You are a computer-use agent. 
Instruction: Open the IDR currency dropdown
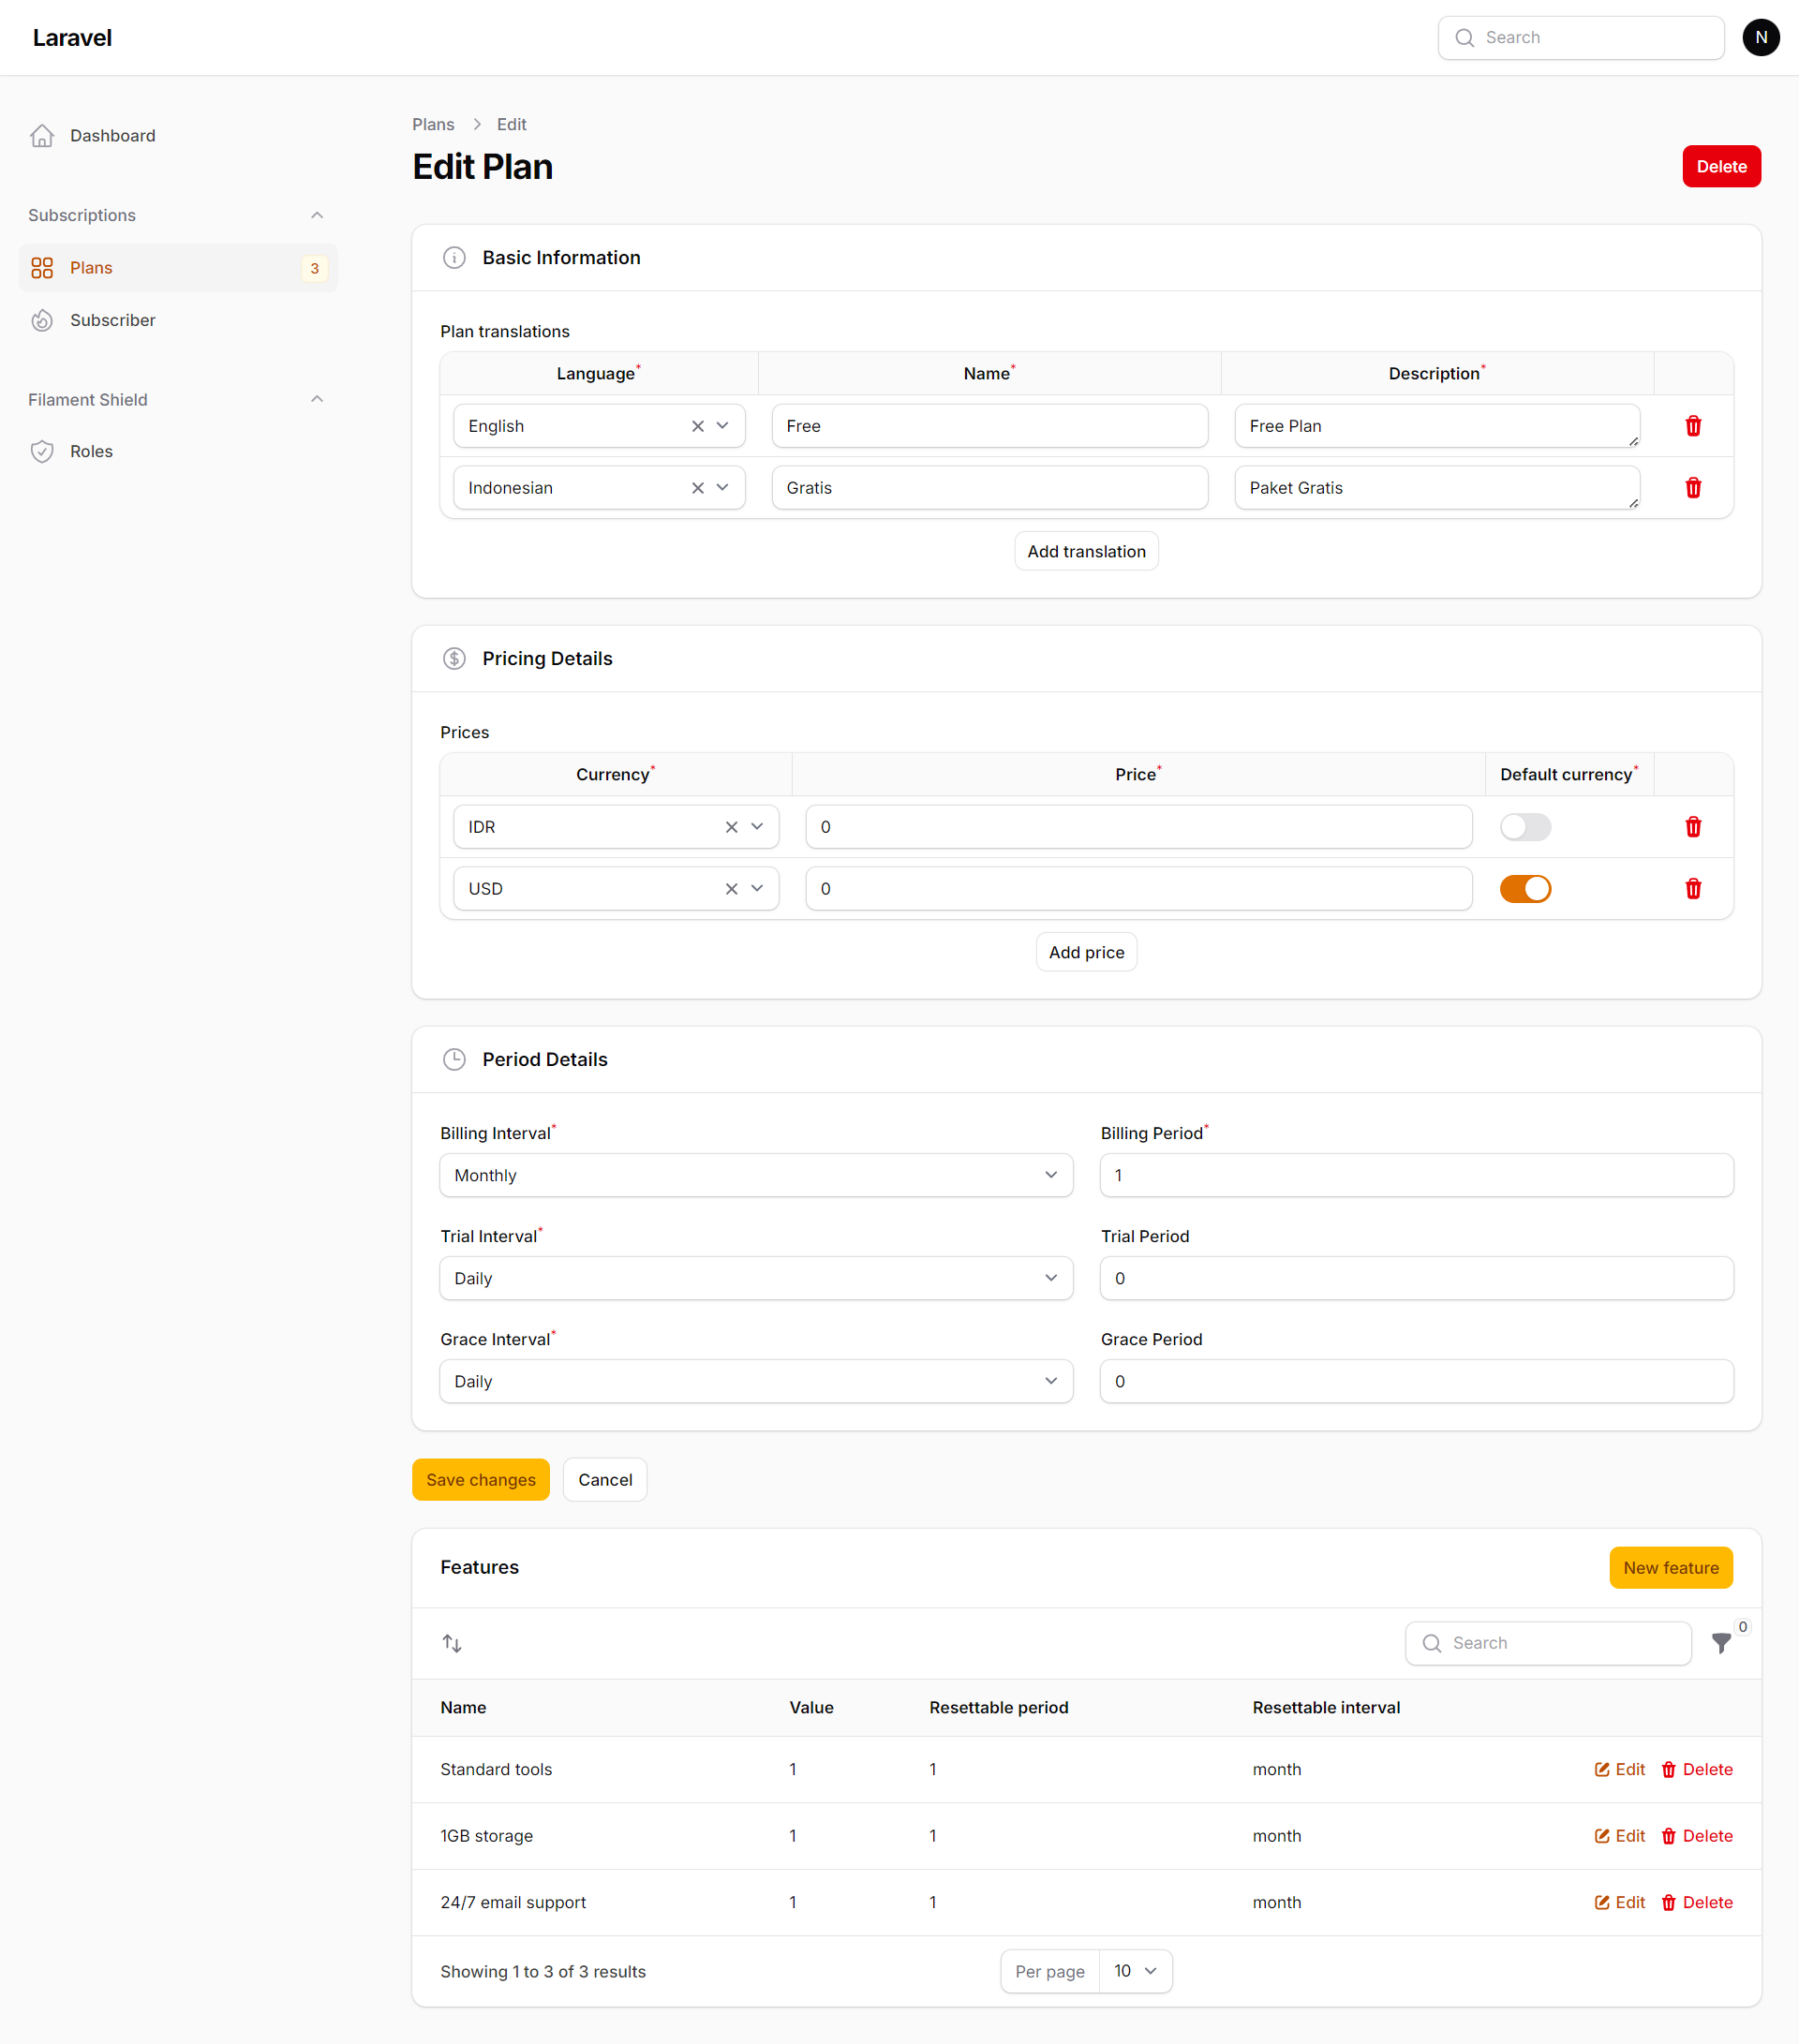click(757, 827)
